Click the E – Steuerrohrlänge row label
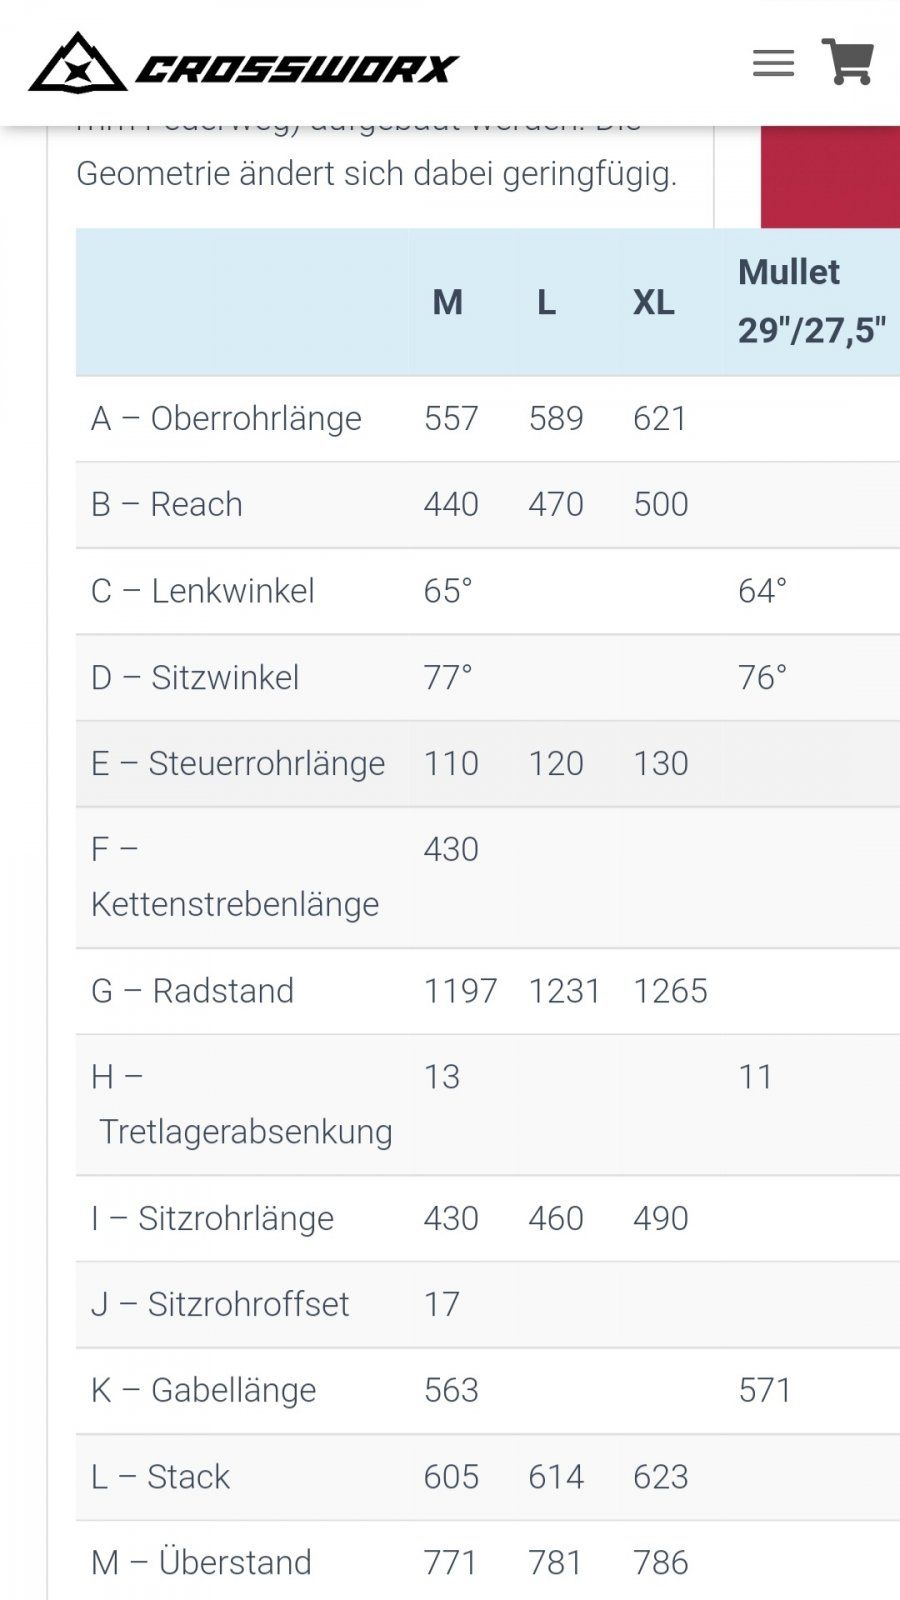 pos(238,764)
